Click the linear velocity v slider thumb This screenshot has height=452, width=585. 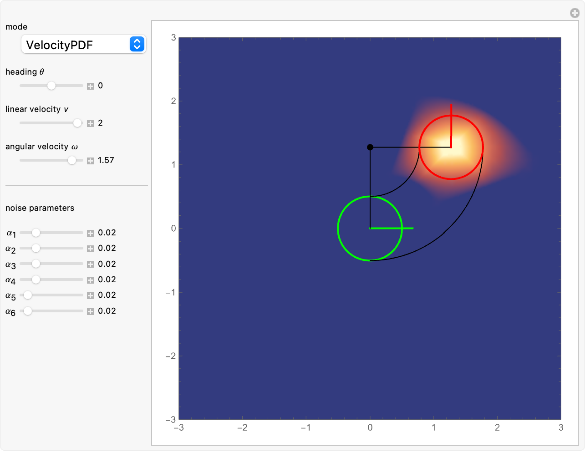pyautogui.click(x=77, y=123)
